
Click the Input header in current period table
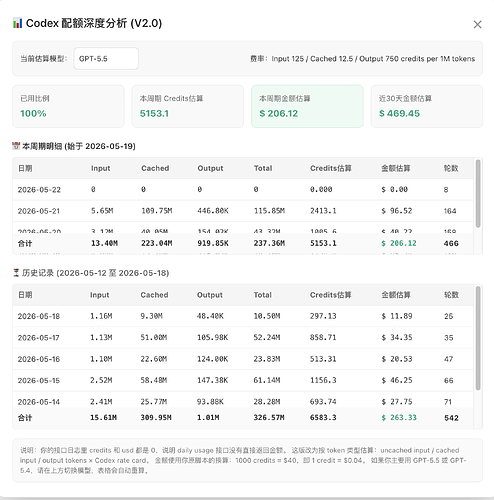click(x=100, y=168)
